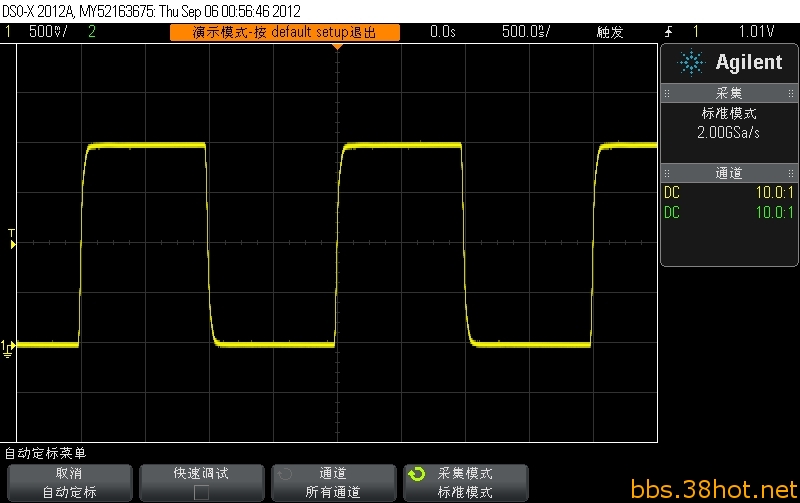Click the green 10.0:1 probe ratio
The height and width of the screenshot is (503, 800).
774,212
